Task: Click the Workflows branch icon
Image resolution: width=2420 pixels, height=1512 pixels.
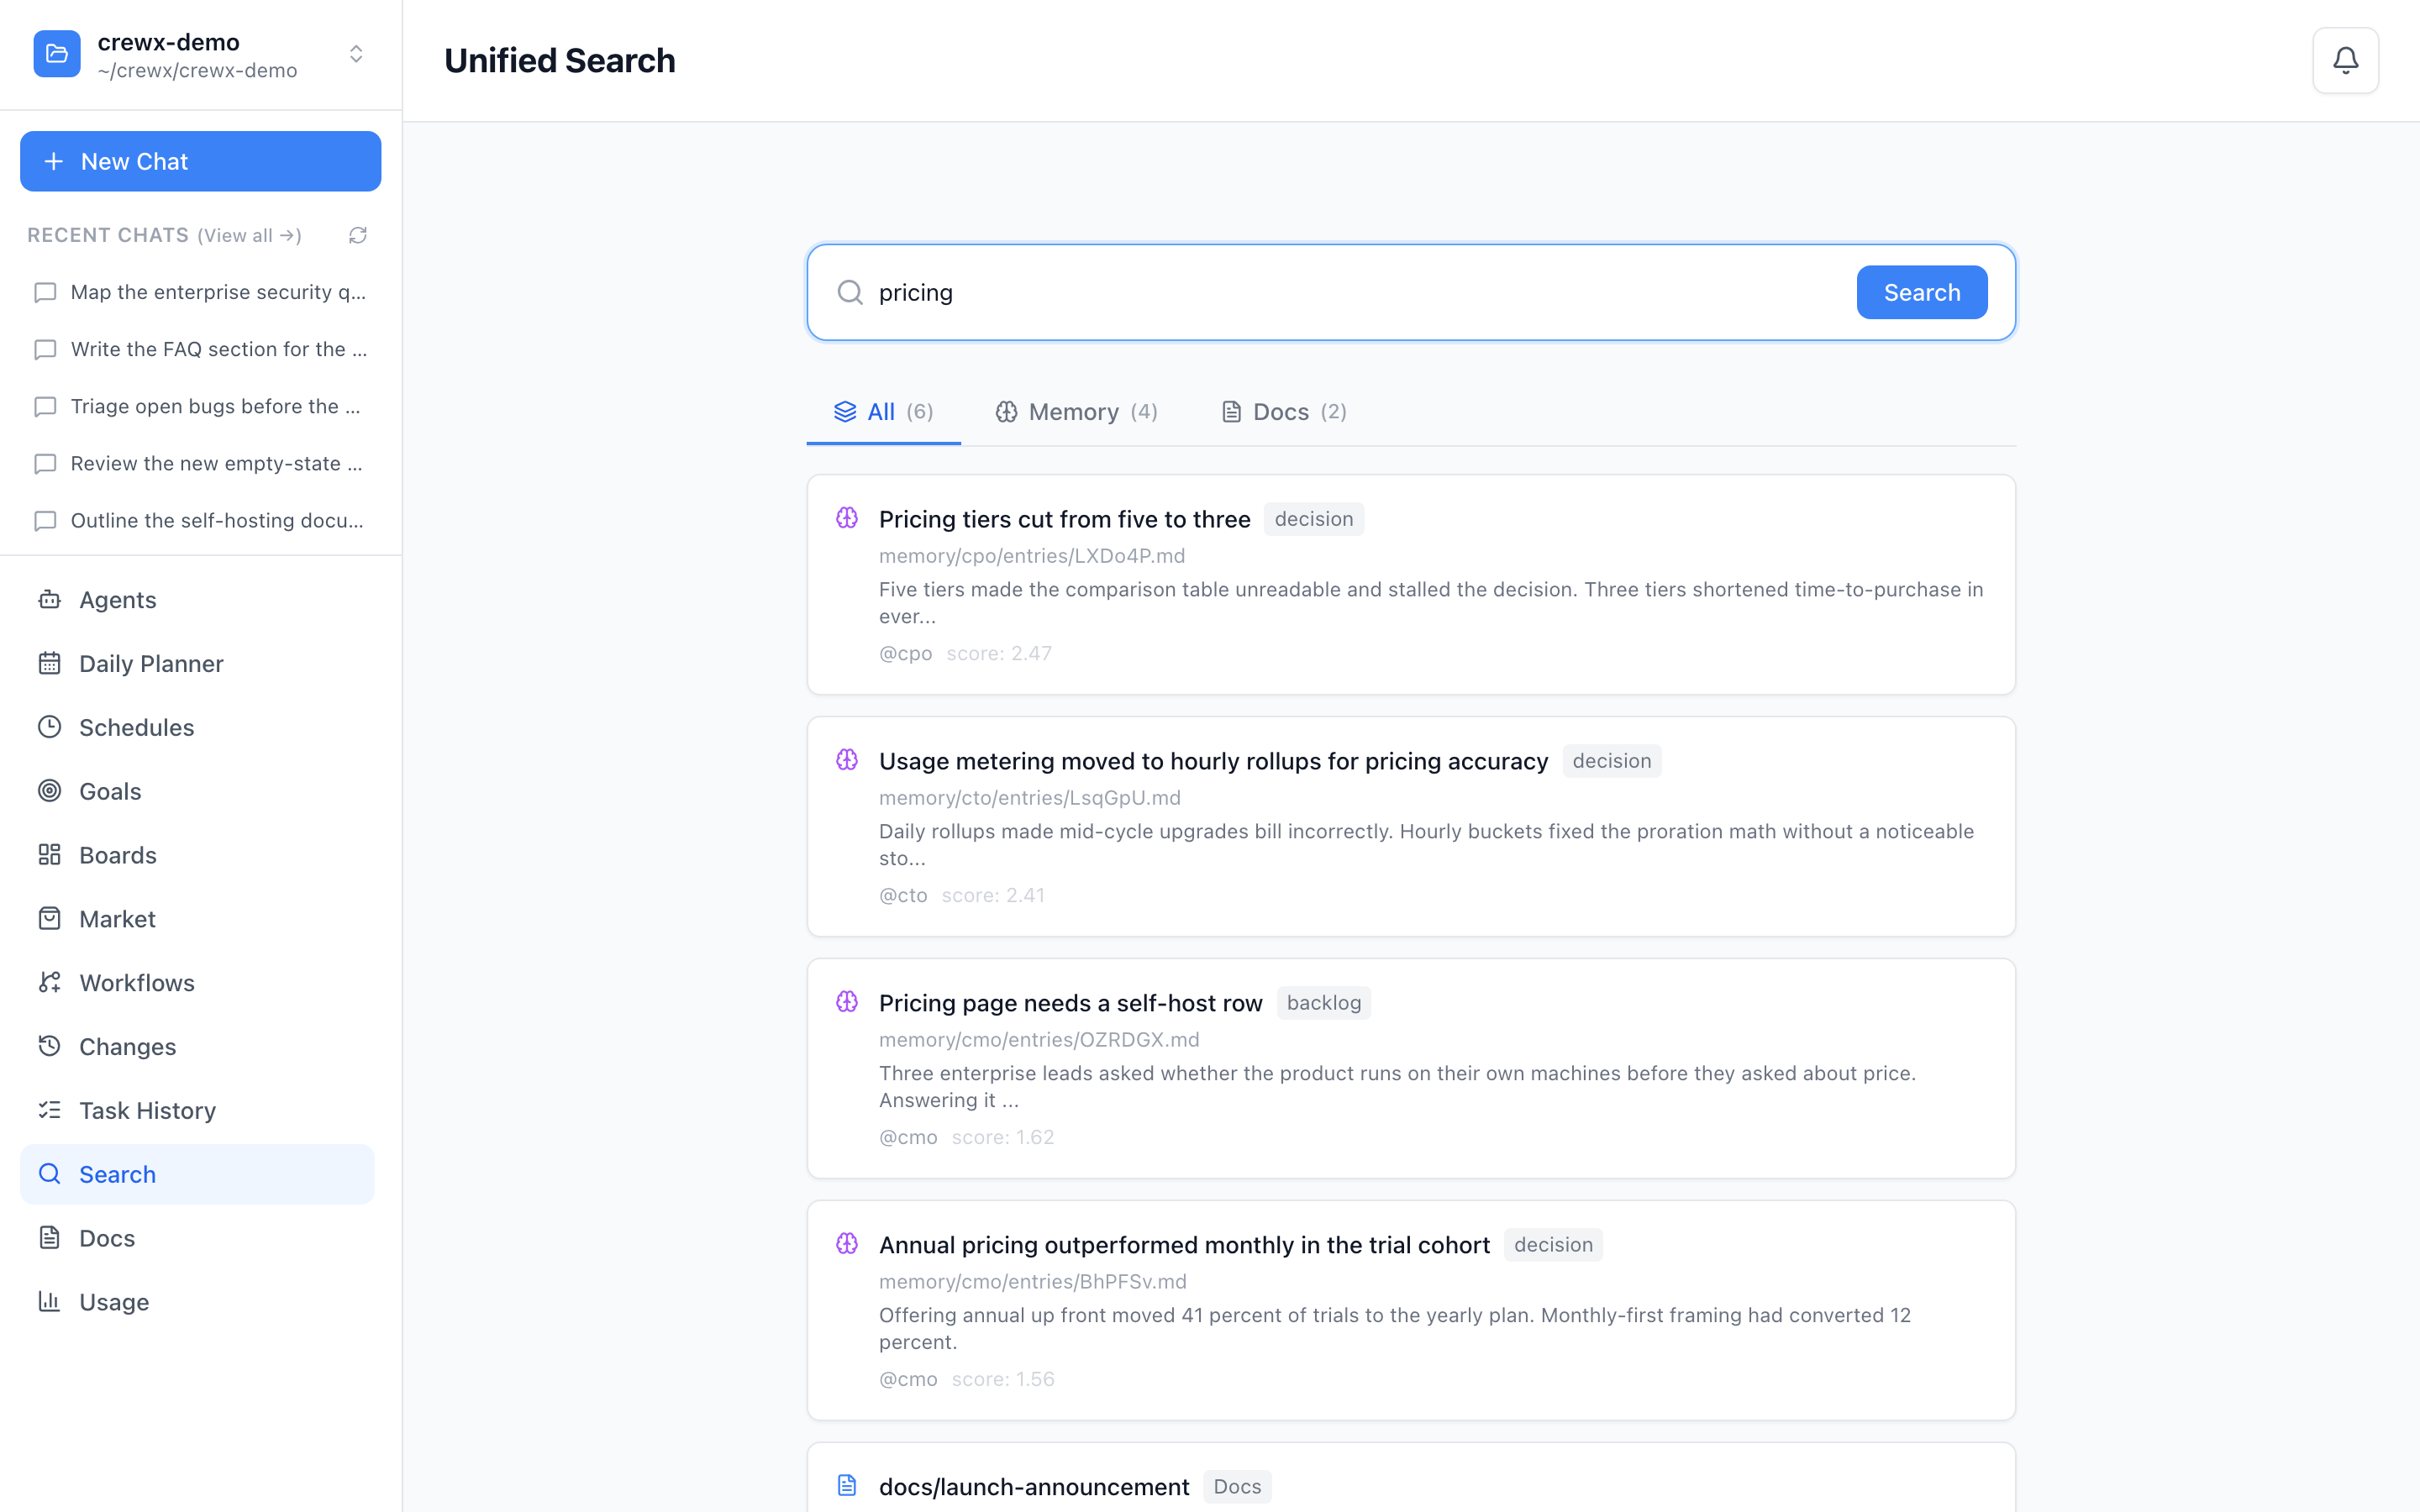Action: 49,983
